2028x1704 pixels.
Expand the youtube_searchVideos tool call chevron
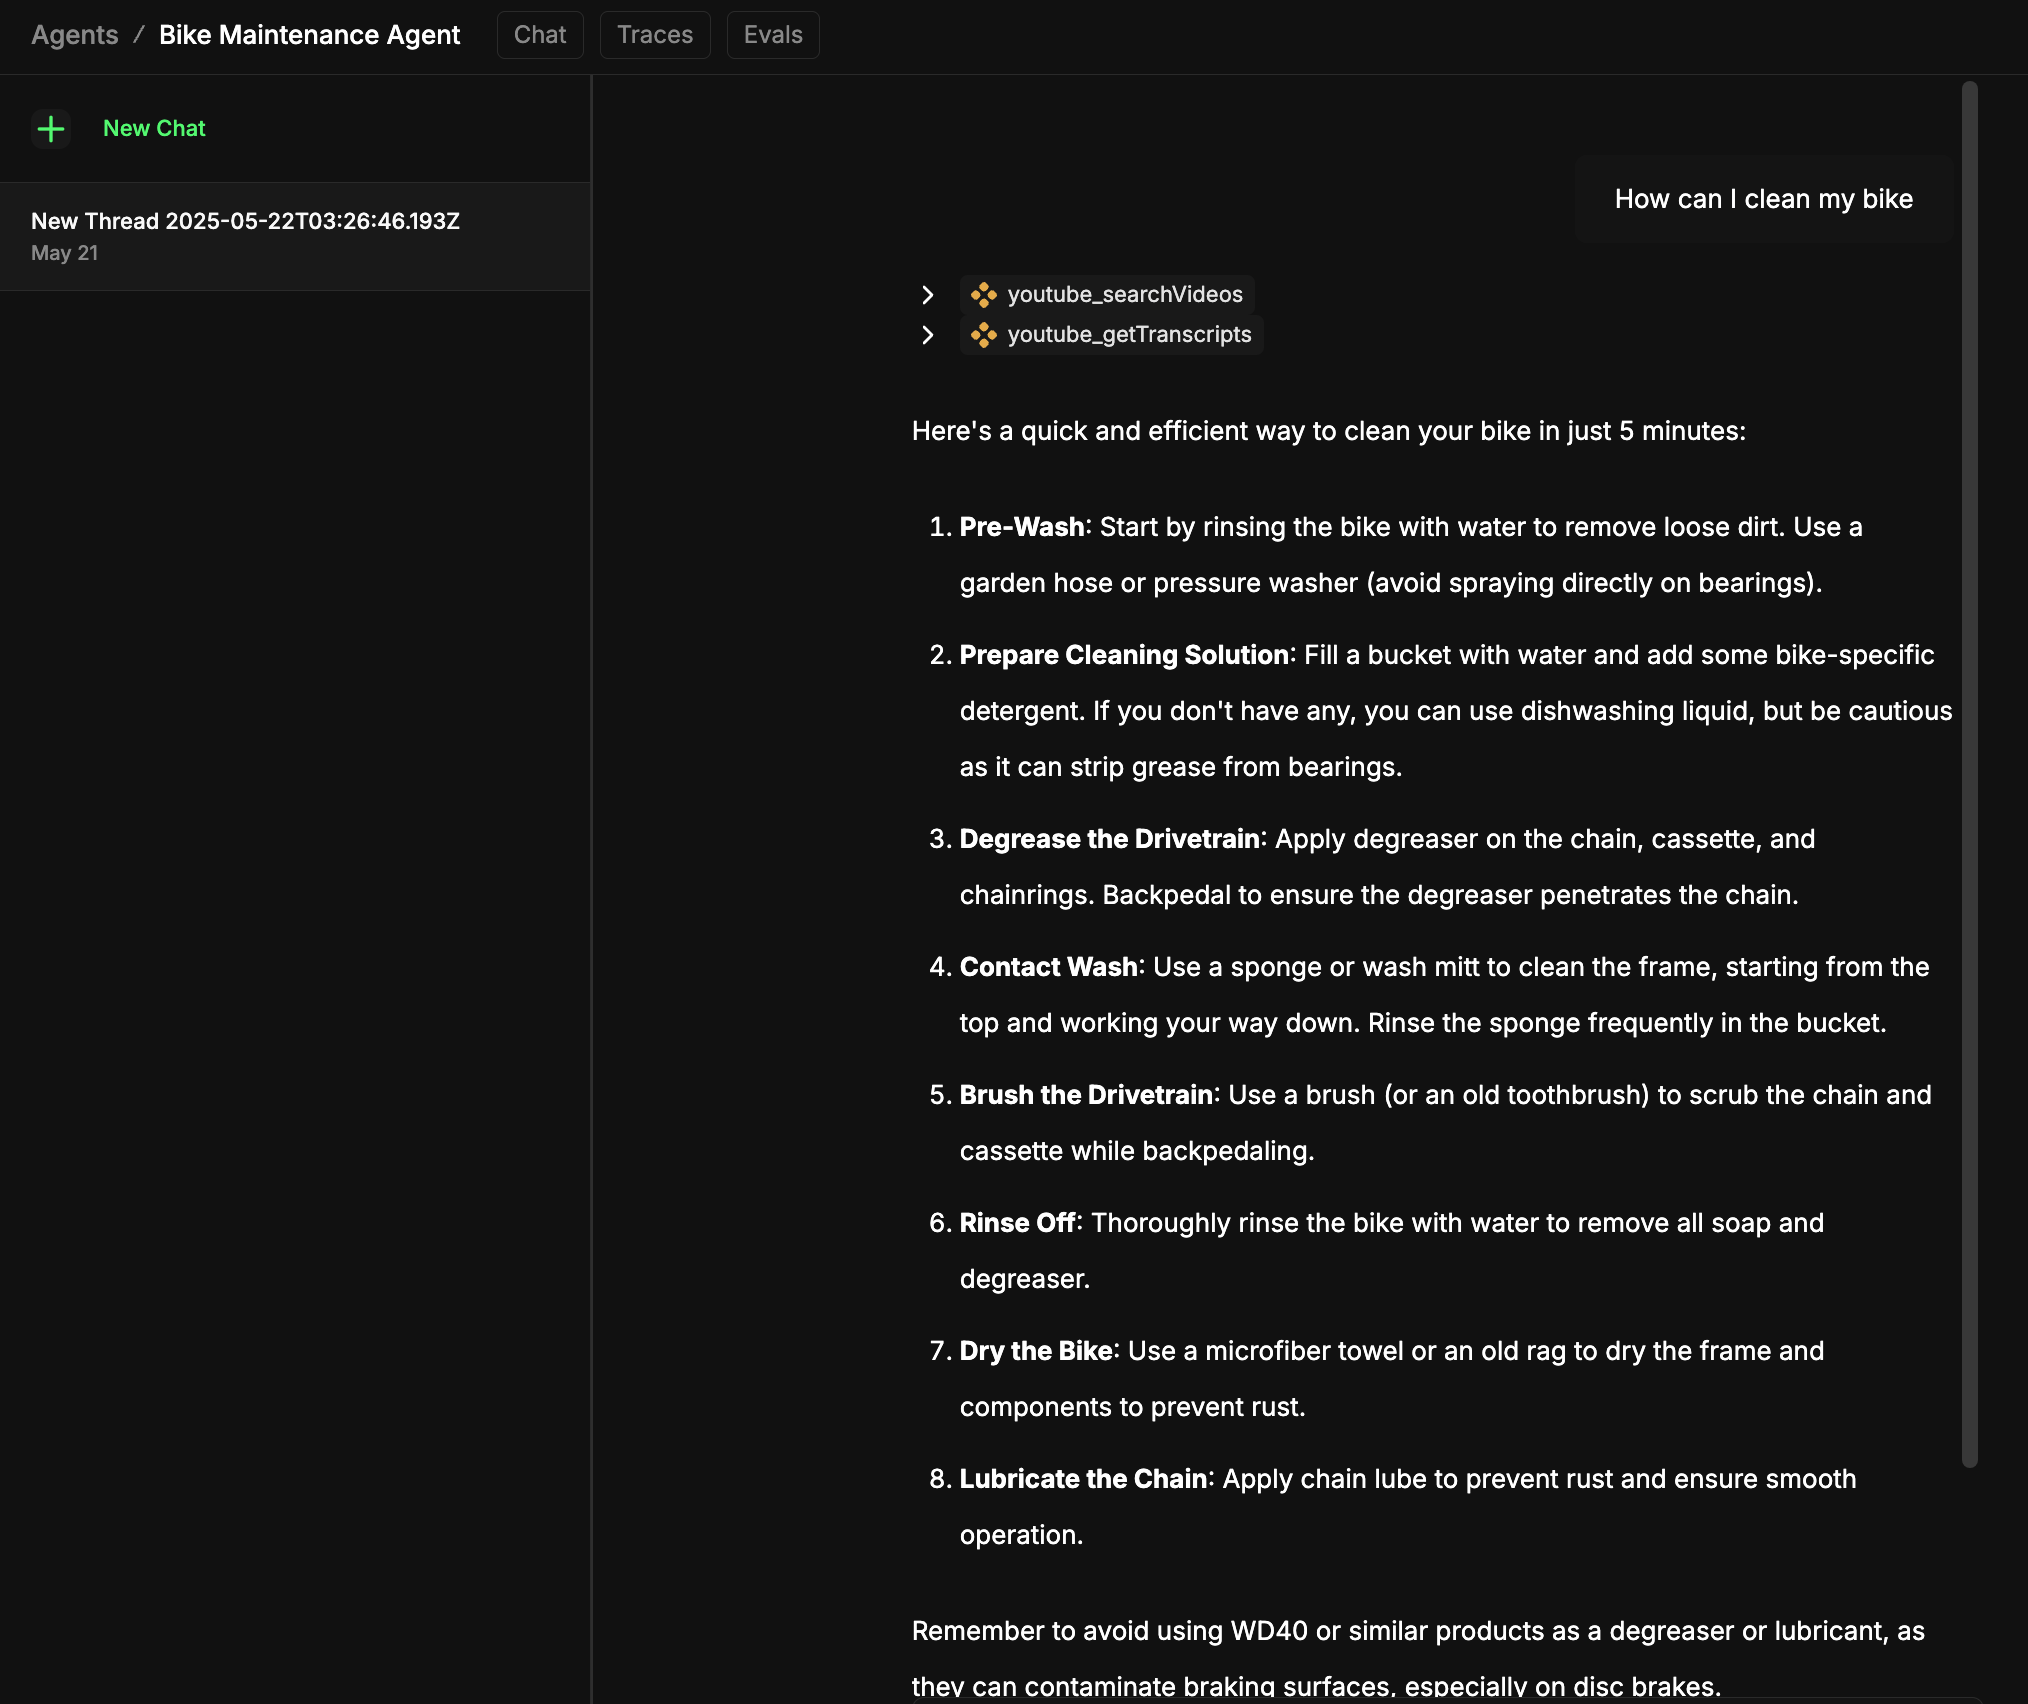928,295
